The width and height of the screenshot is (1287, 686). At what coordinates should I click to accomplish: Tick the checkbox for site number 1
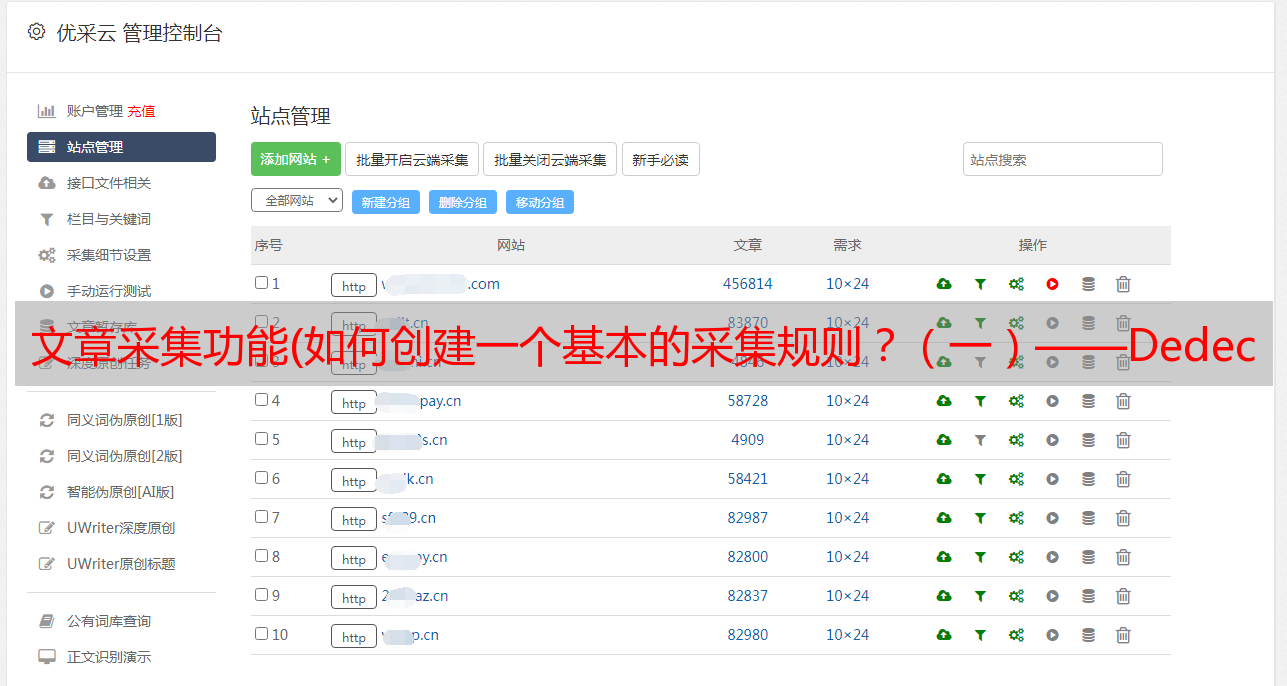261,283
